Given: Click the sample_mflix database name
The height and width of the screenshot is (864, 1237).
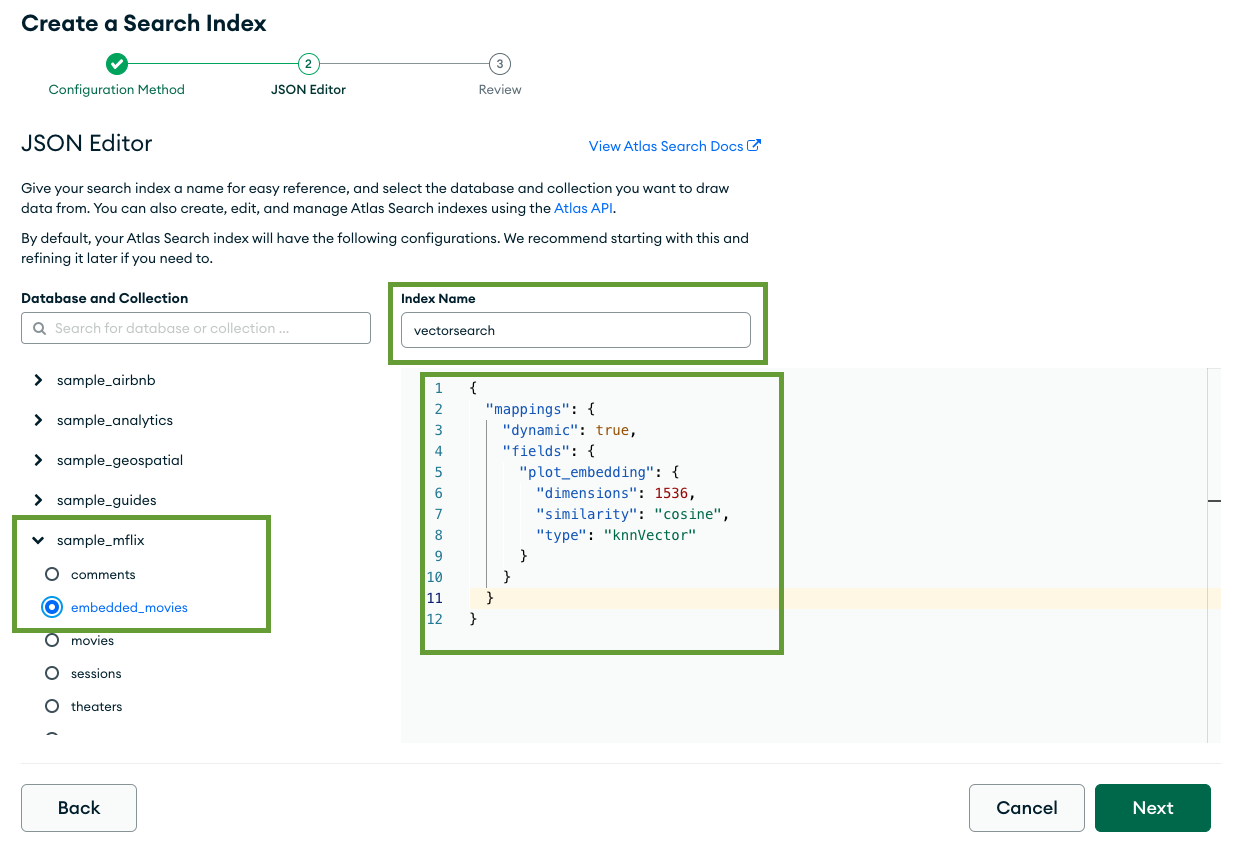Looking at the screenshot, I should tap(101, 540).
